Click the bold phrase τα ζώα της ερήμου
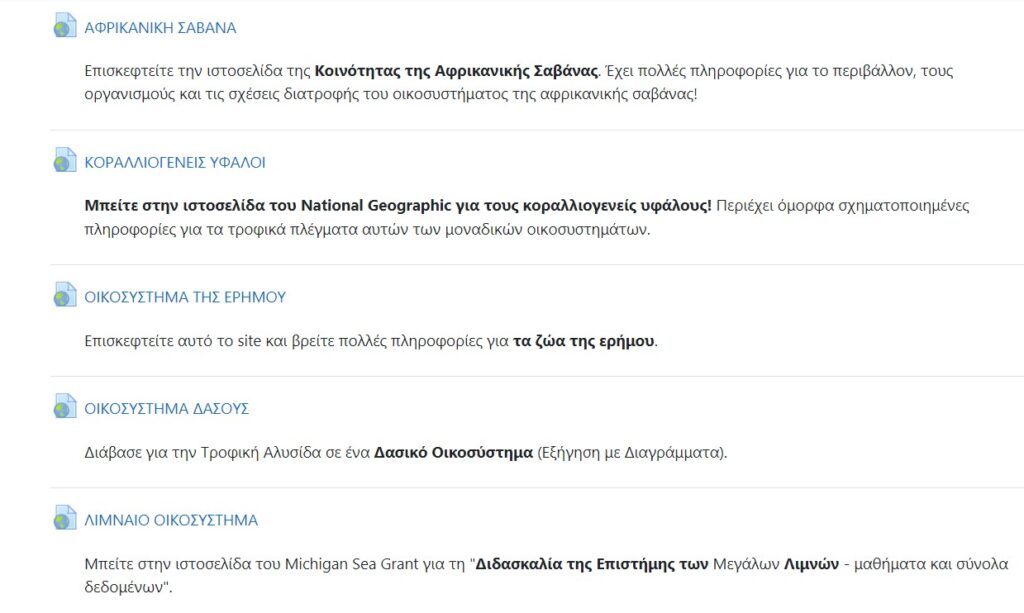This screenshot has height=613, width=1024. pyautogui.click(x=584, y=341)
